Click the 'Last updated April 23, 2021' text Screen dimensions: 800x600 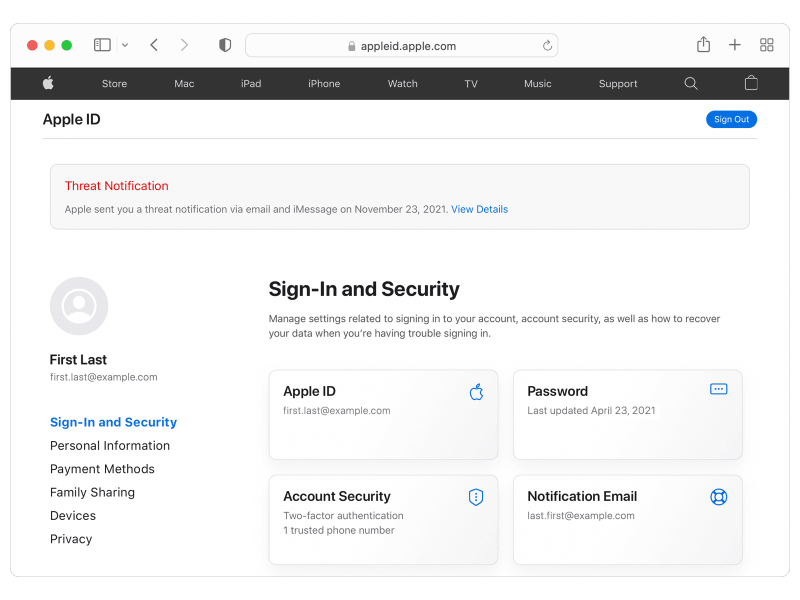pyautogui.click(x=591, y=411)
